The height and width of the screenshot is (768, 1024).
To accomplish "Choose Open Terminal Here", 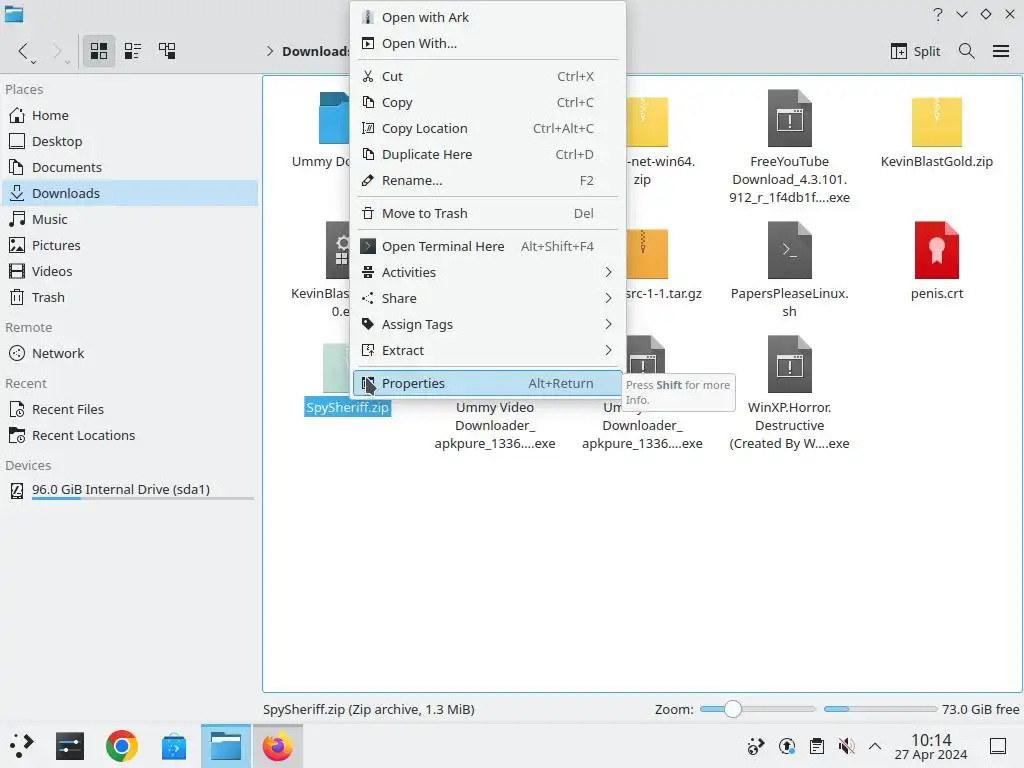I will click(487, 246).
